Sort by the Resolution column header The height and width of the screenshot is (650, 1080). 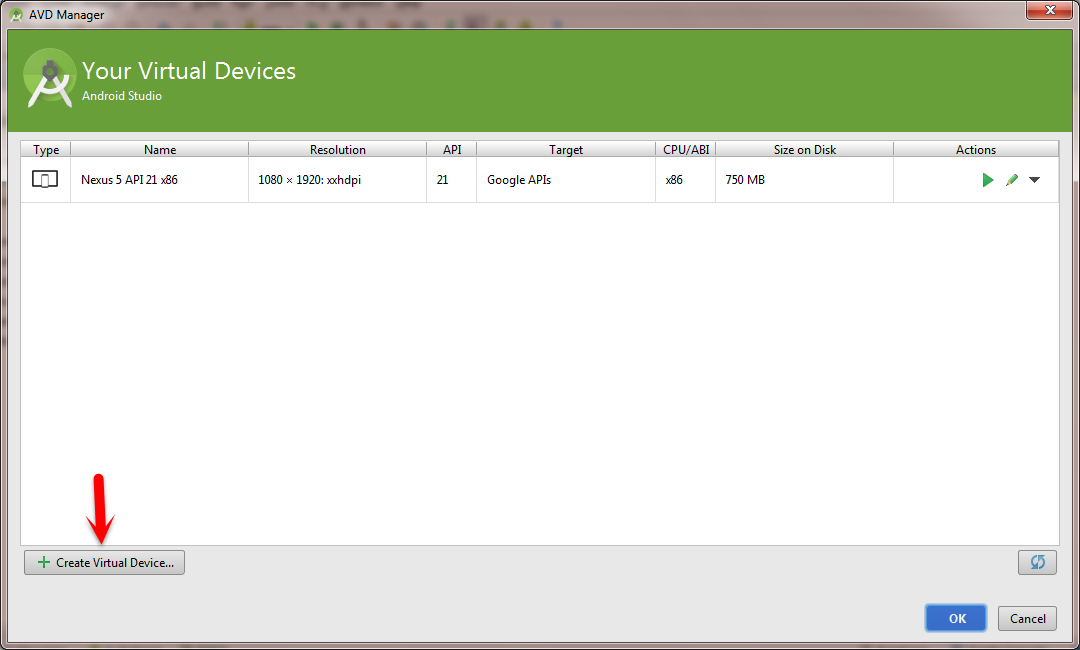[338, 149]
